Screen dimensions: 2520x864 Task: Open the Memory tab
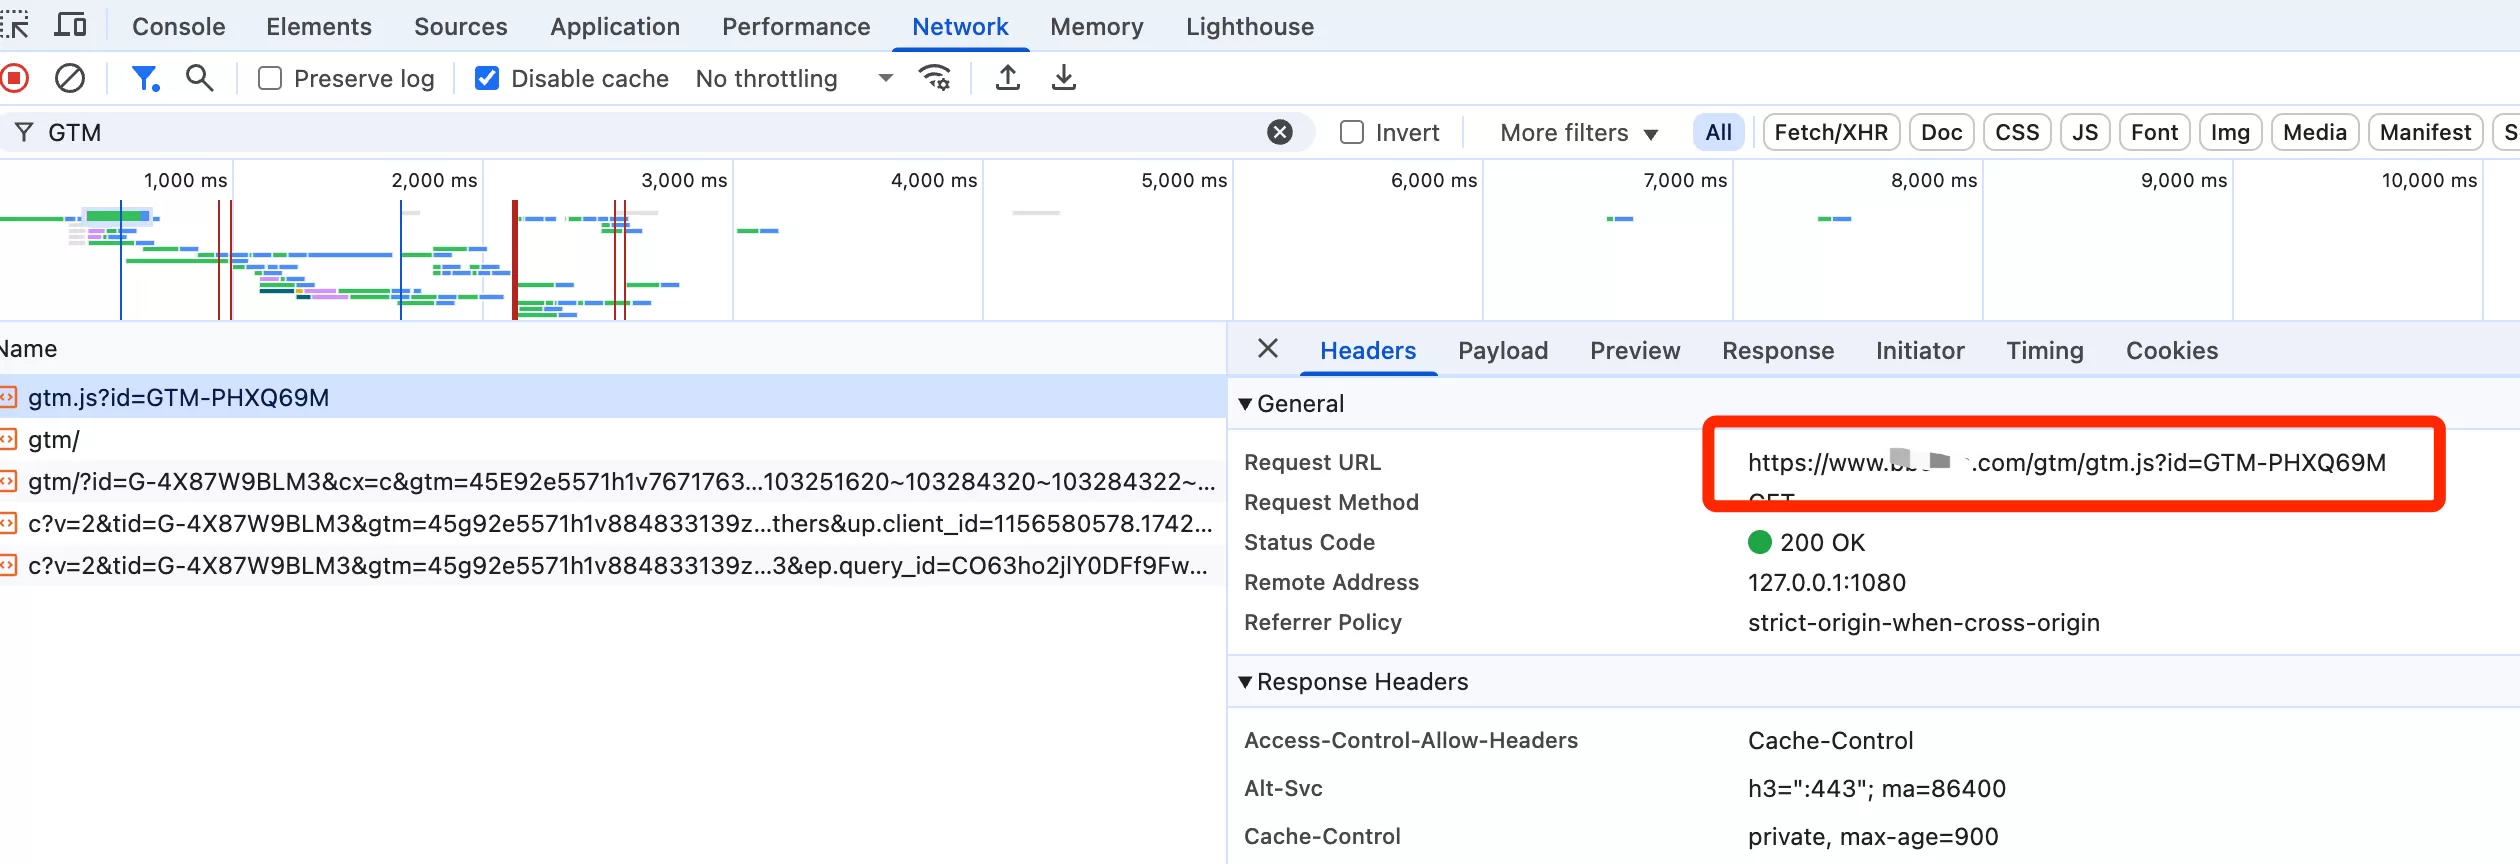pos(1096,26)
